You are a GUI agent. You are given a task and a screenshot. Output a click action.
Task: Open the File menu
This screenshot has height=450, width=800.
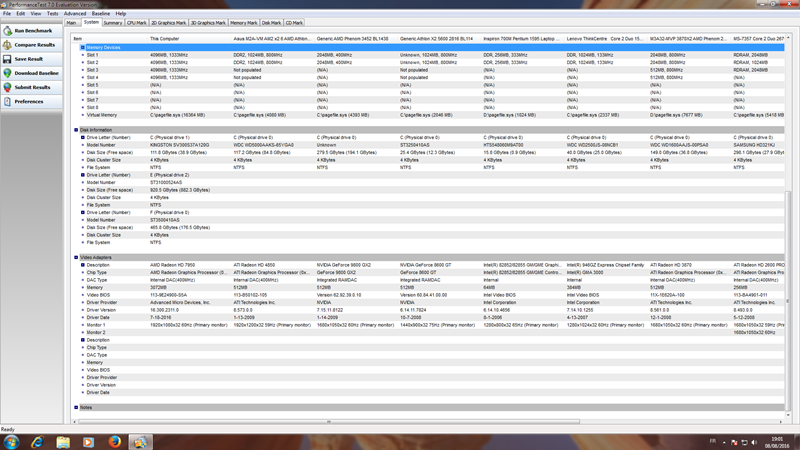pos(7,14)
